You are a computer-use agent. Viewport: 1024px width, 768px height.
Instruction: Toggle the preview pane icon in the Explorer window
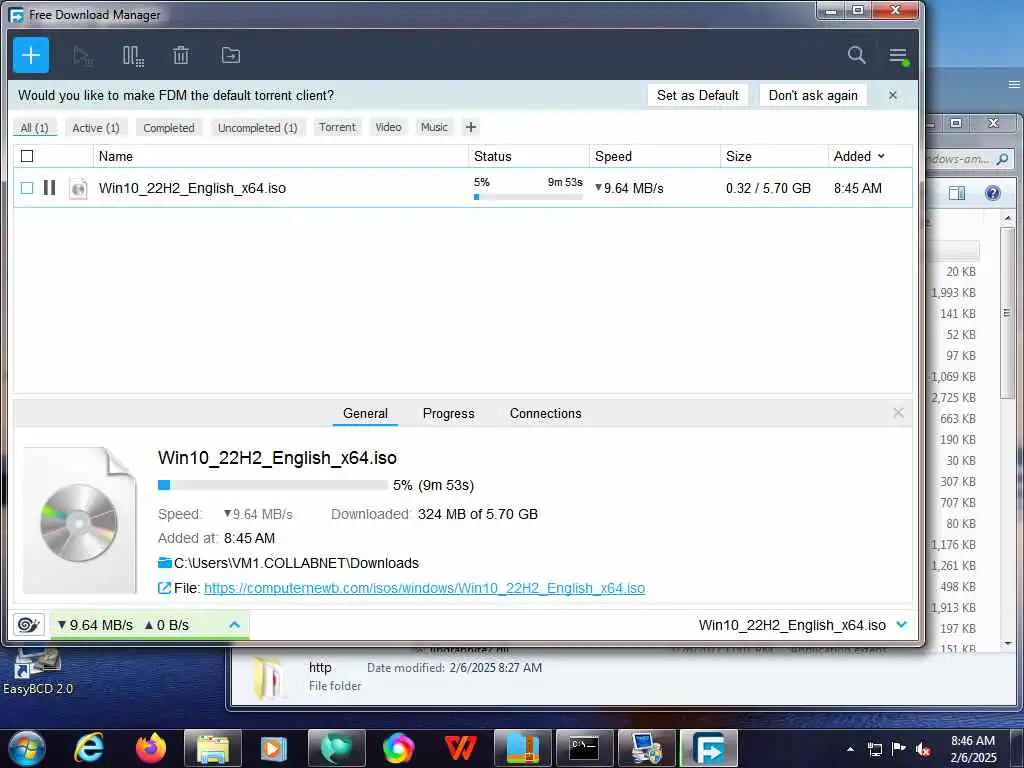[x=957, y=193]
